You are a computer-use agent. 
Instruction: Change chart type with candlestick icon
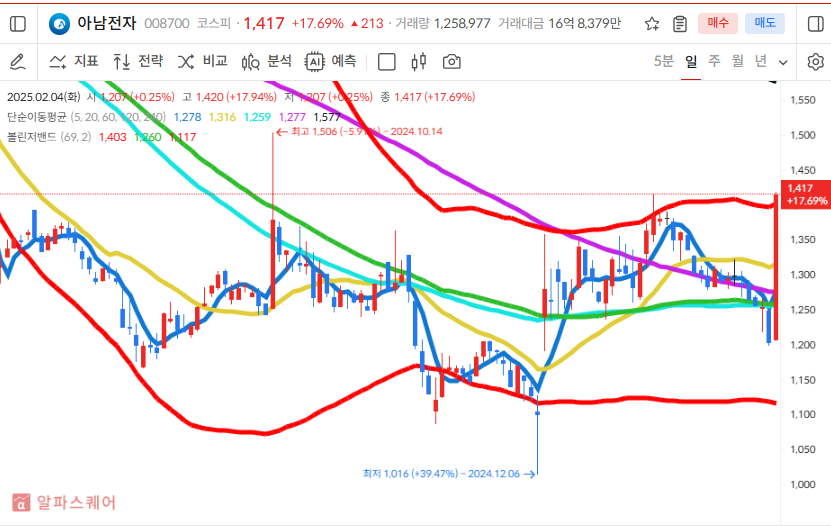(419, 61)
